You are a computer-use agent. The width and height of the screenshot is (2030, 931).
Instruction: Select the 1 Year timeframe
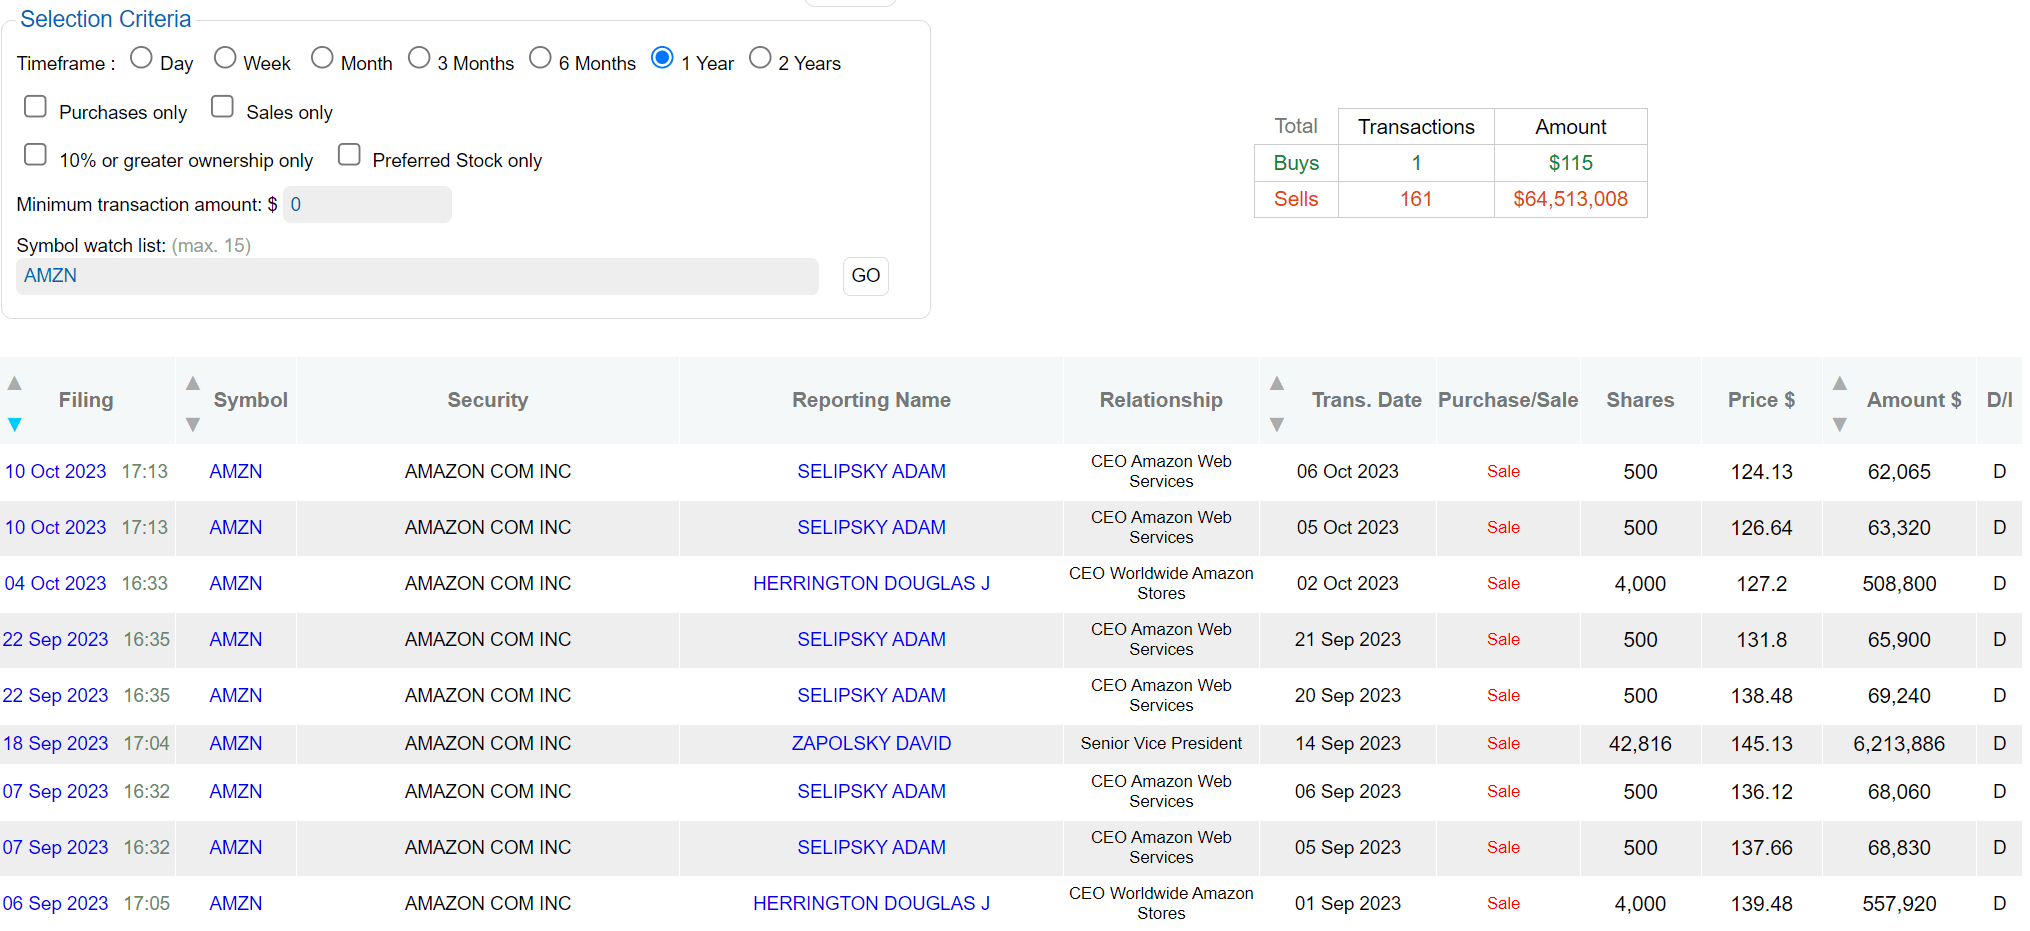point(662,58)
